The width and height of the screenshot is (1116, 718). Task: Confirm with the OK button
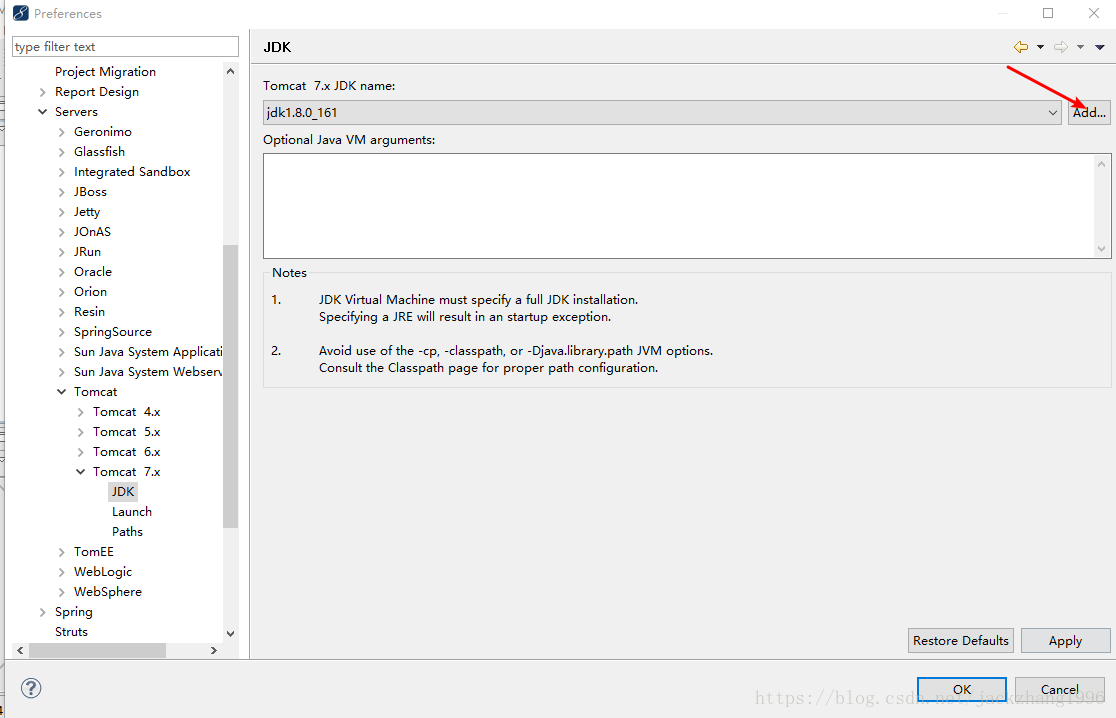[x=962, y=689]
